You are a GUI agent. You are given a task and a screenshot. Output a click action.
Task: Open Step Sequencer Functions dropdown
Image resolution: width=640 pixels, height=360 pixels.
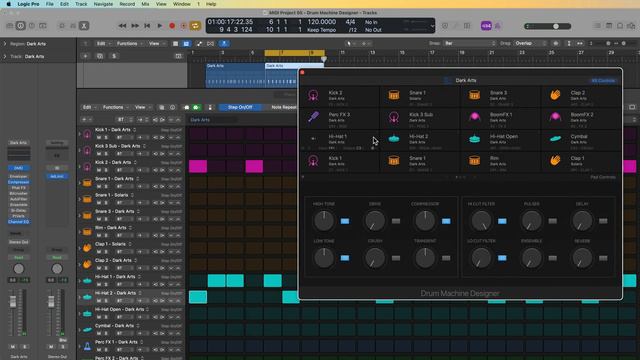point(115,107)
